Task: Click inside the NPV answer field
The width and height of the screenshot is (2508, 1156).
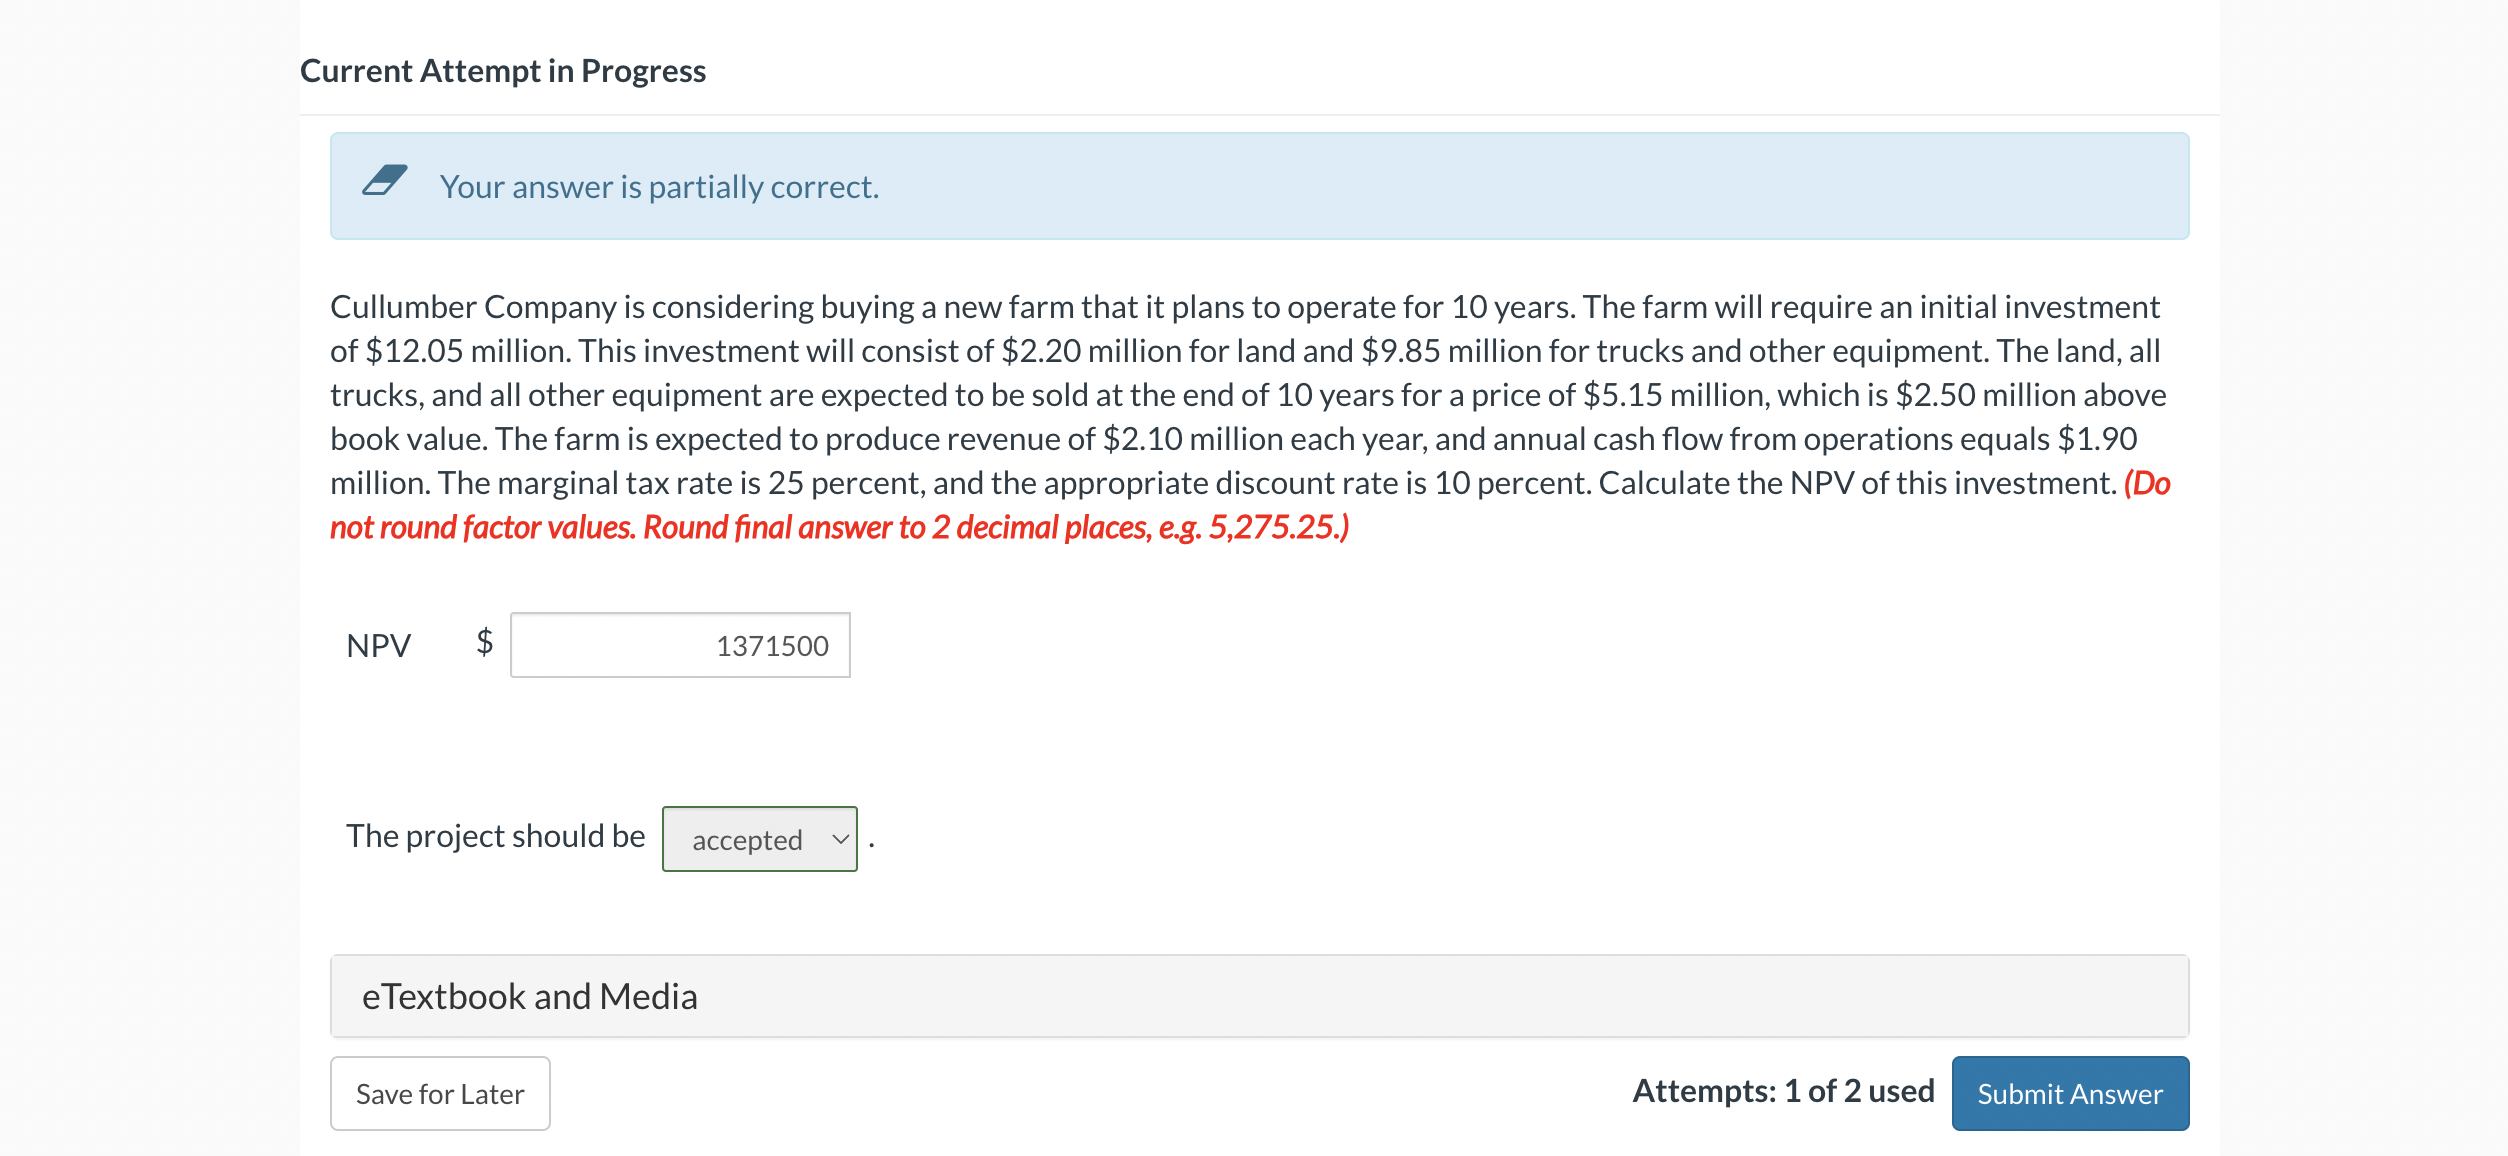Action: (x=680, y=645)
